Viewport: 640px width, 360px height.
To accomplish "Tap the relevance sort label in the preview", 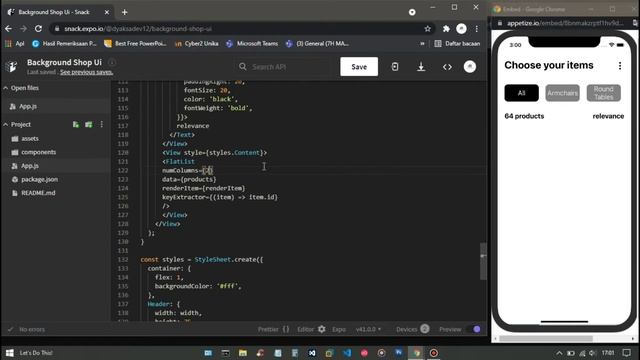I will 608,116.
